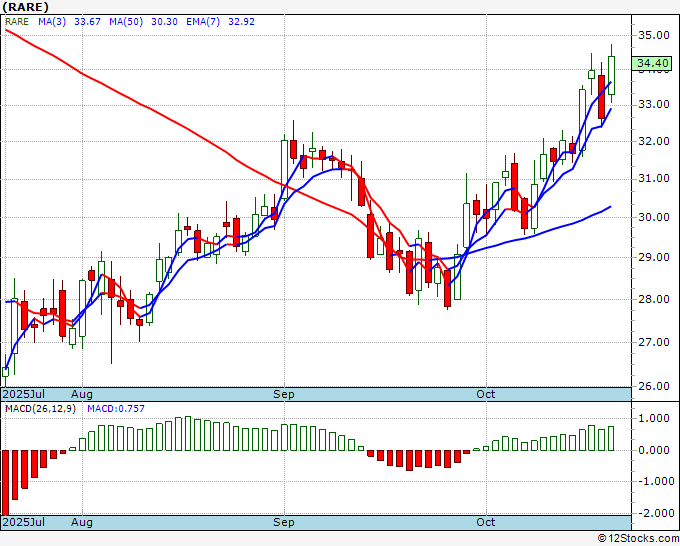Click the 29.00 price axis label
Image resolution: width=680 pixels, height=546 pixels.
[x=654, y=257]
